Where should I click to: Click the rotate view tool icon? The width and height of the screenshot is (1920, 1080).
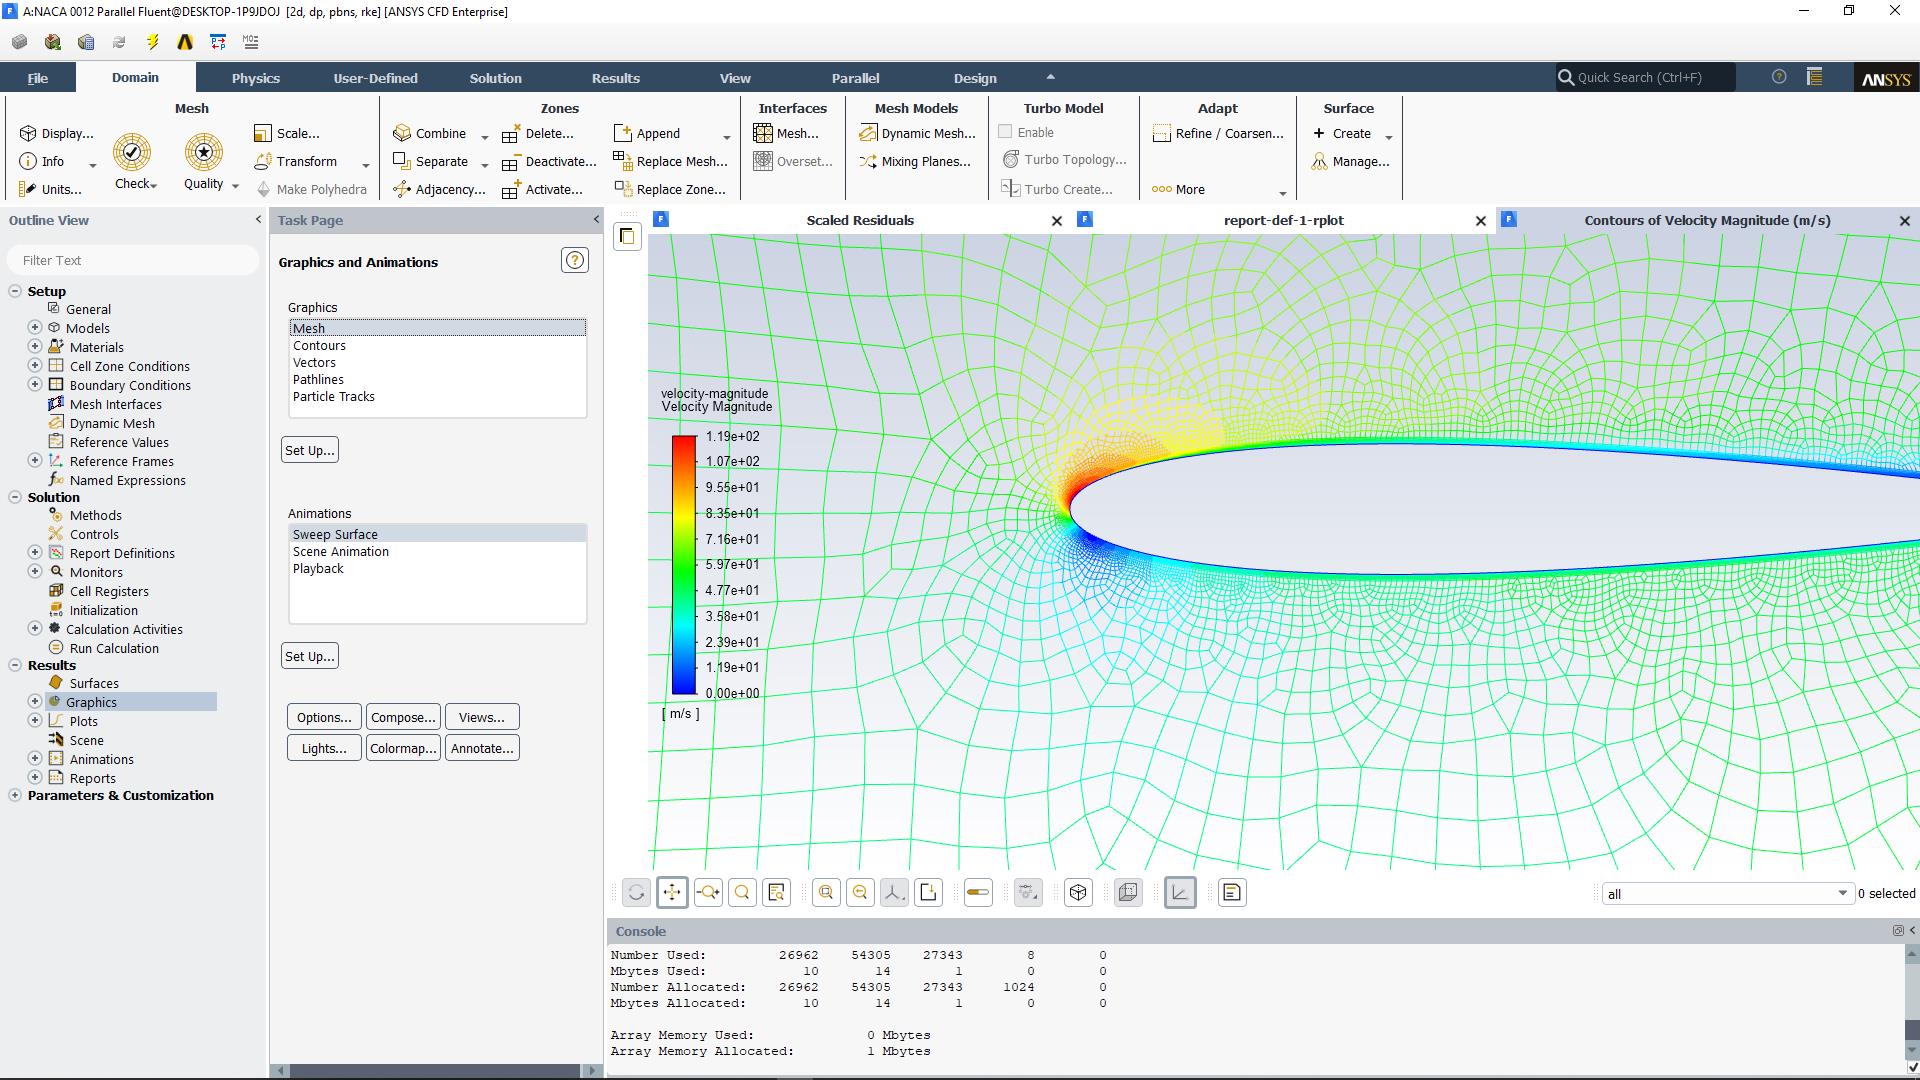pos(636,893)
